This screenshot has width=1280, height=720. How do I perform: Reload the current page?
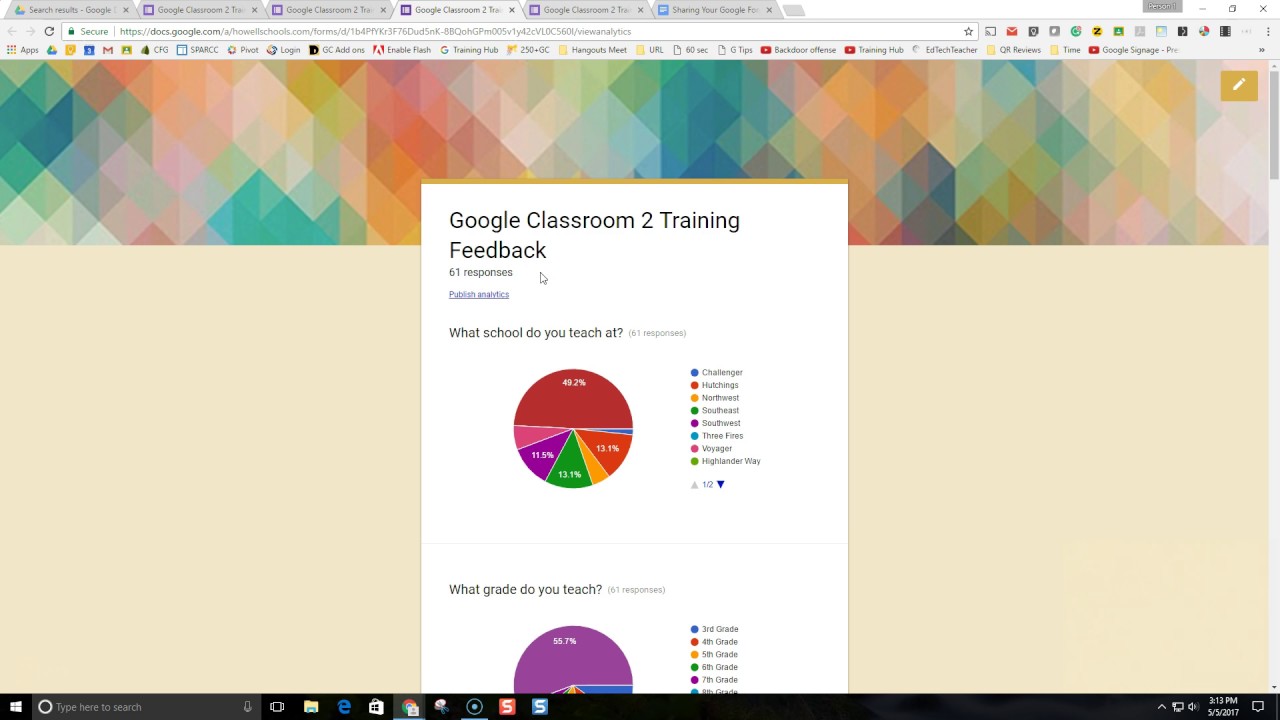[49, 31]
